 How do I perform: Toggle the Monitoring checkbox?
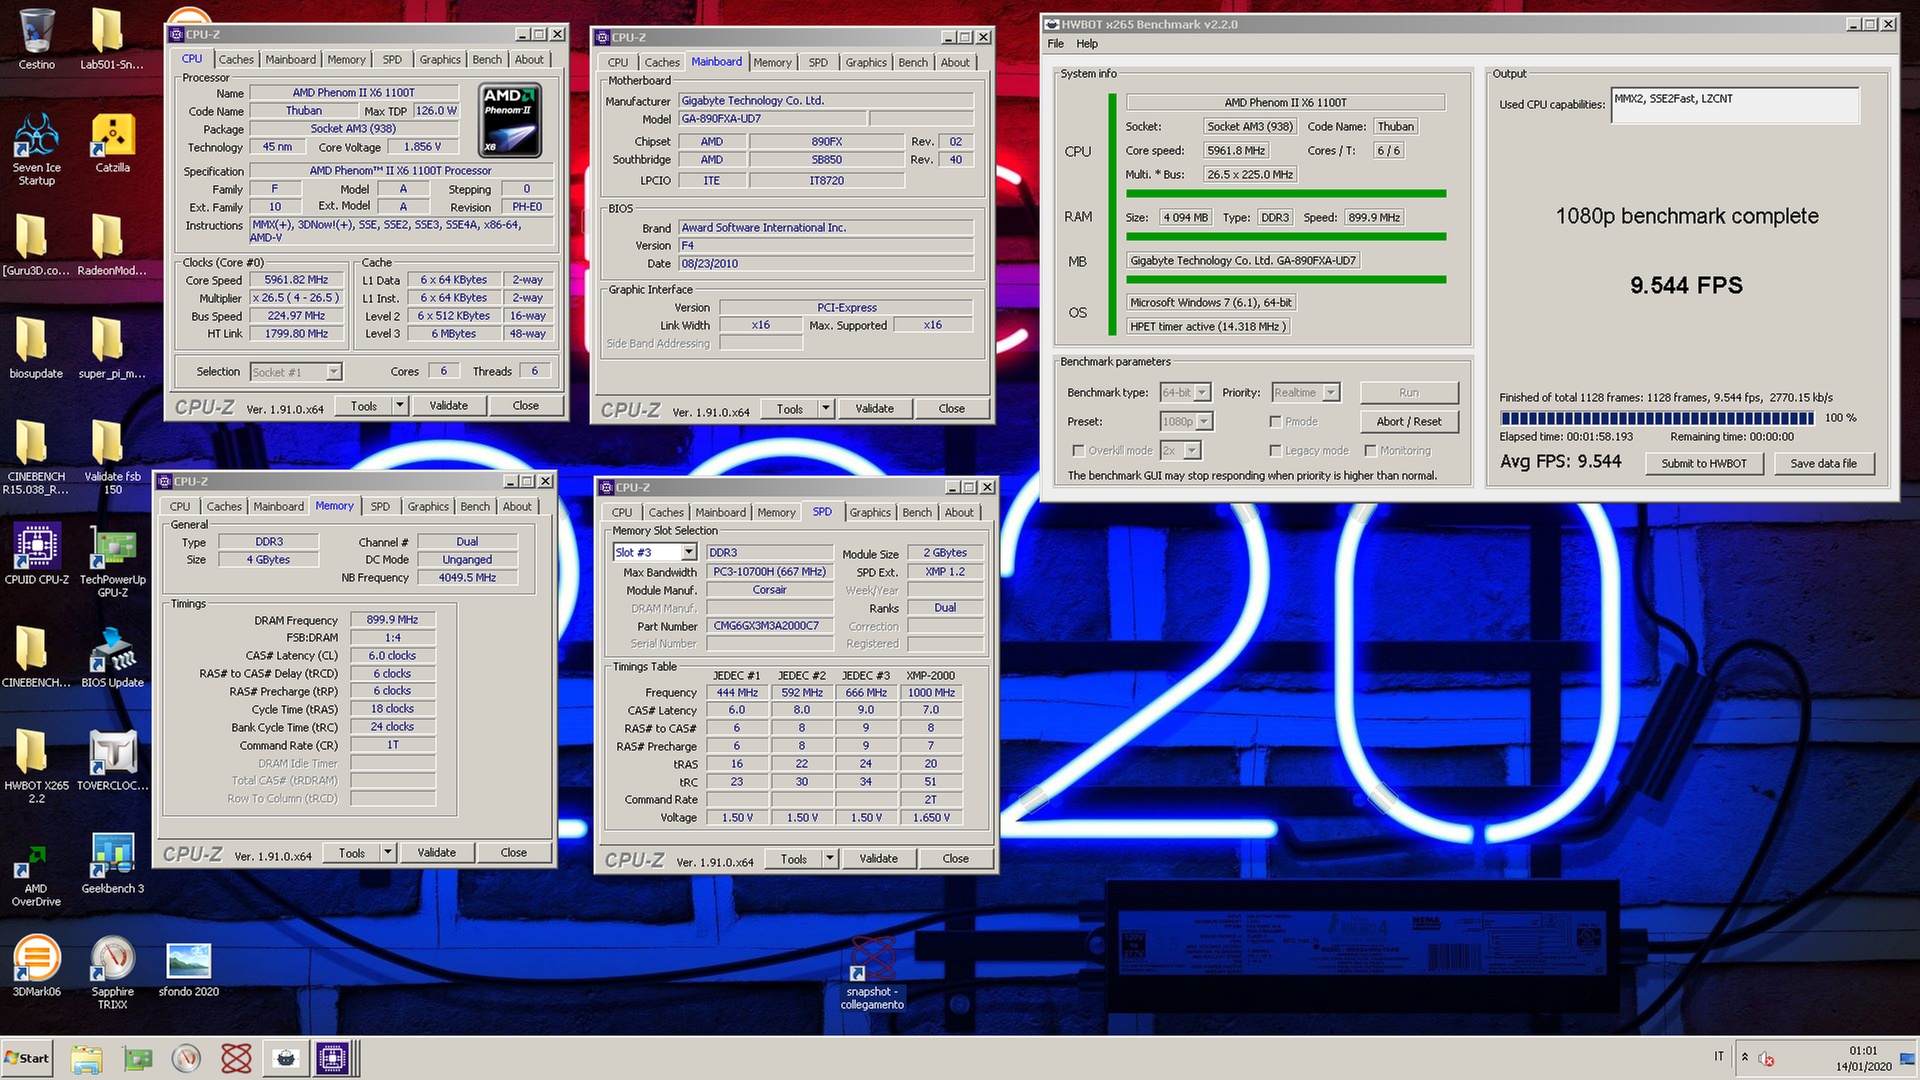point(1370,451)
